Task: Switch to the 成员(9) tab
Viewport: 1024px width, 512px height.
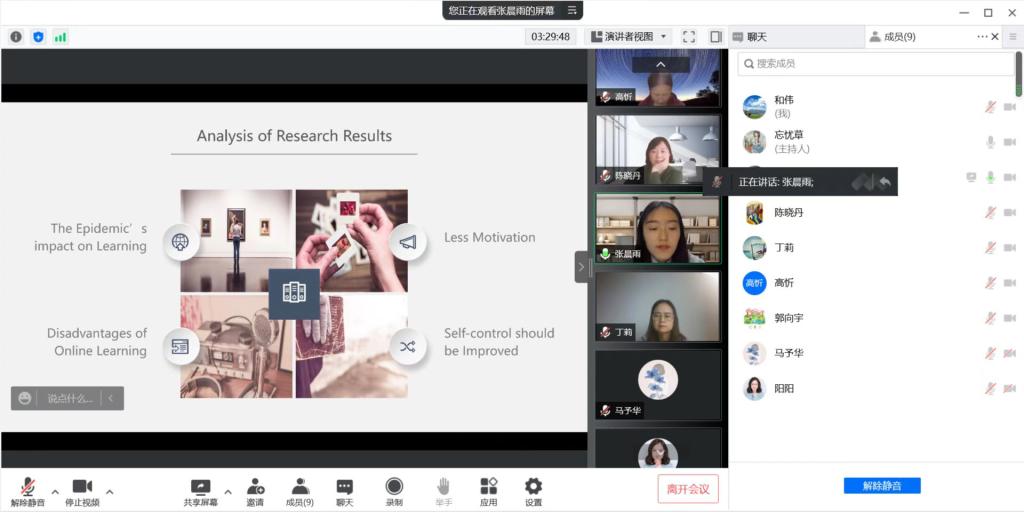Action: coord(900,37)
